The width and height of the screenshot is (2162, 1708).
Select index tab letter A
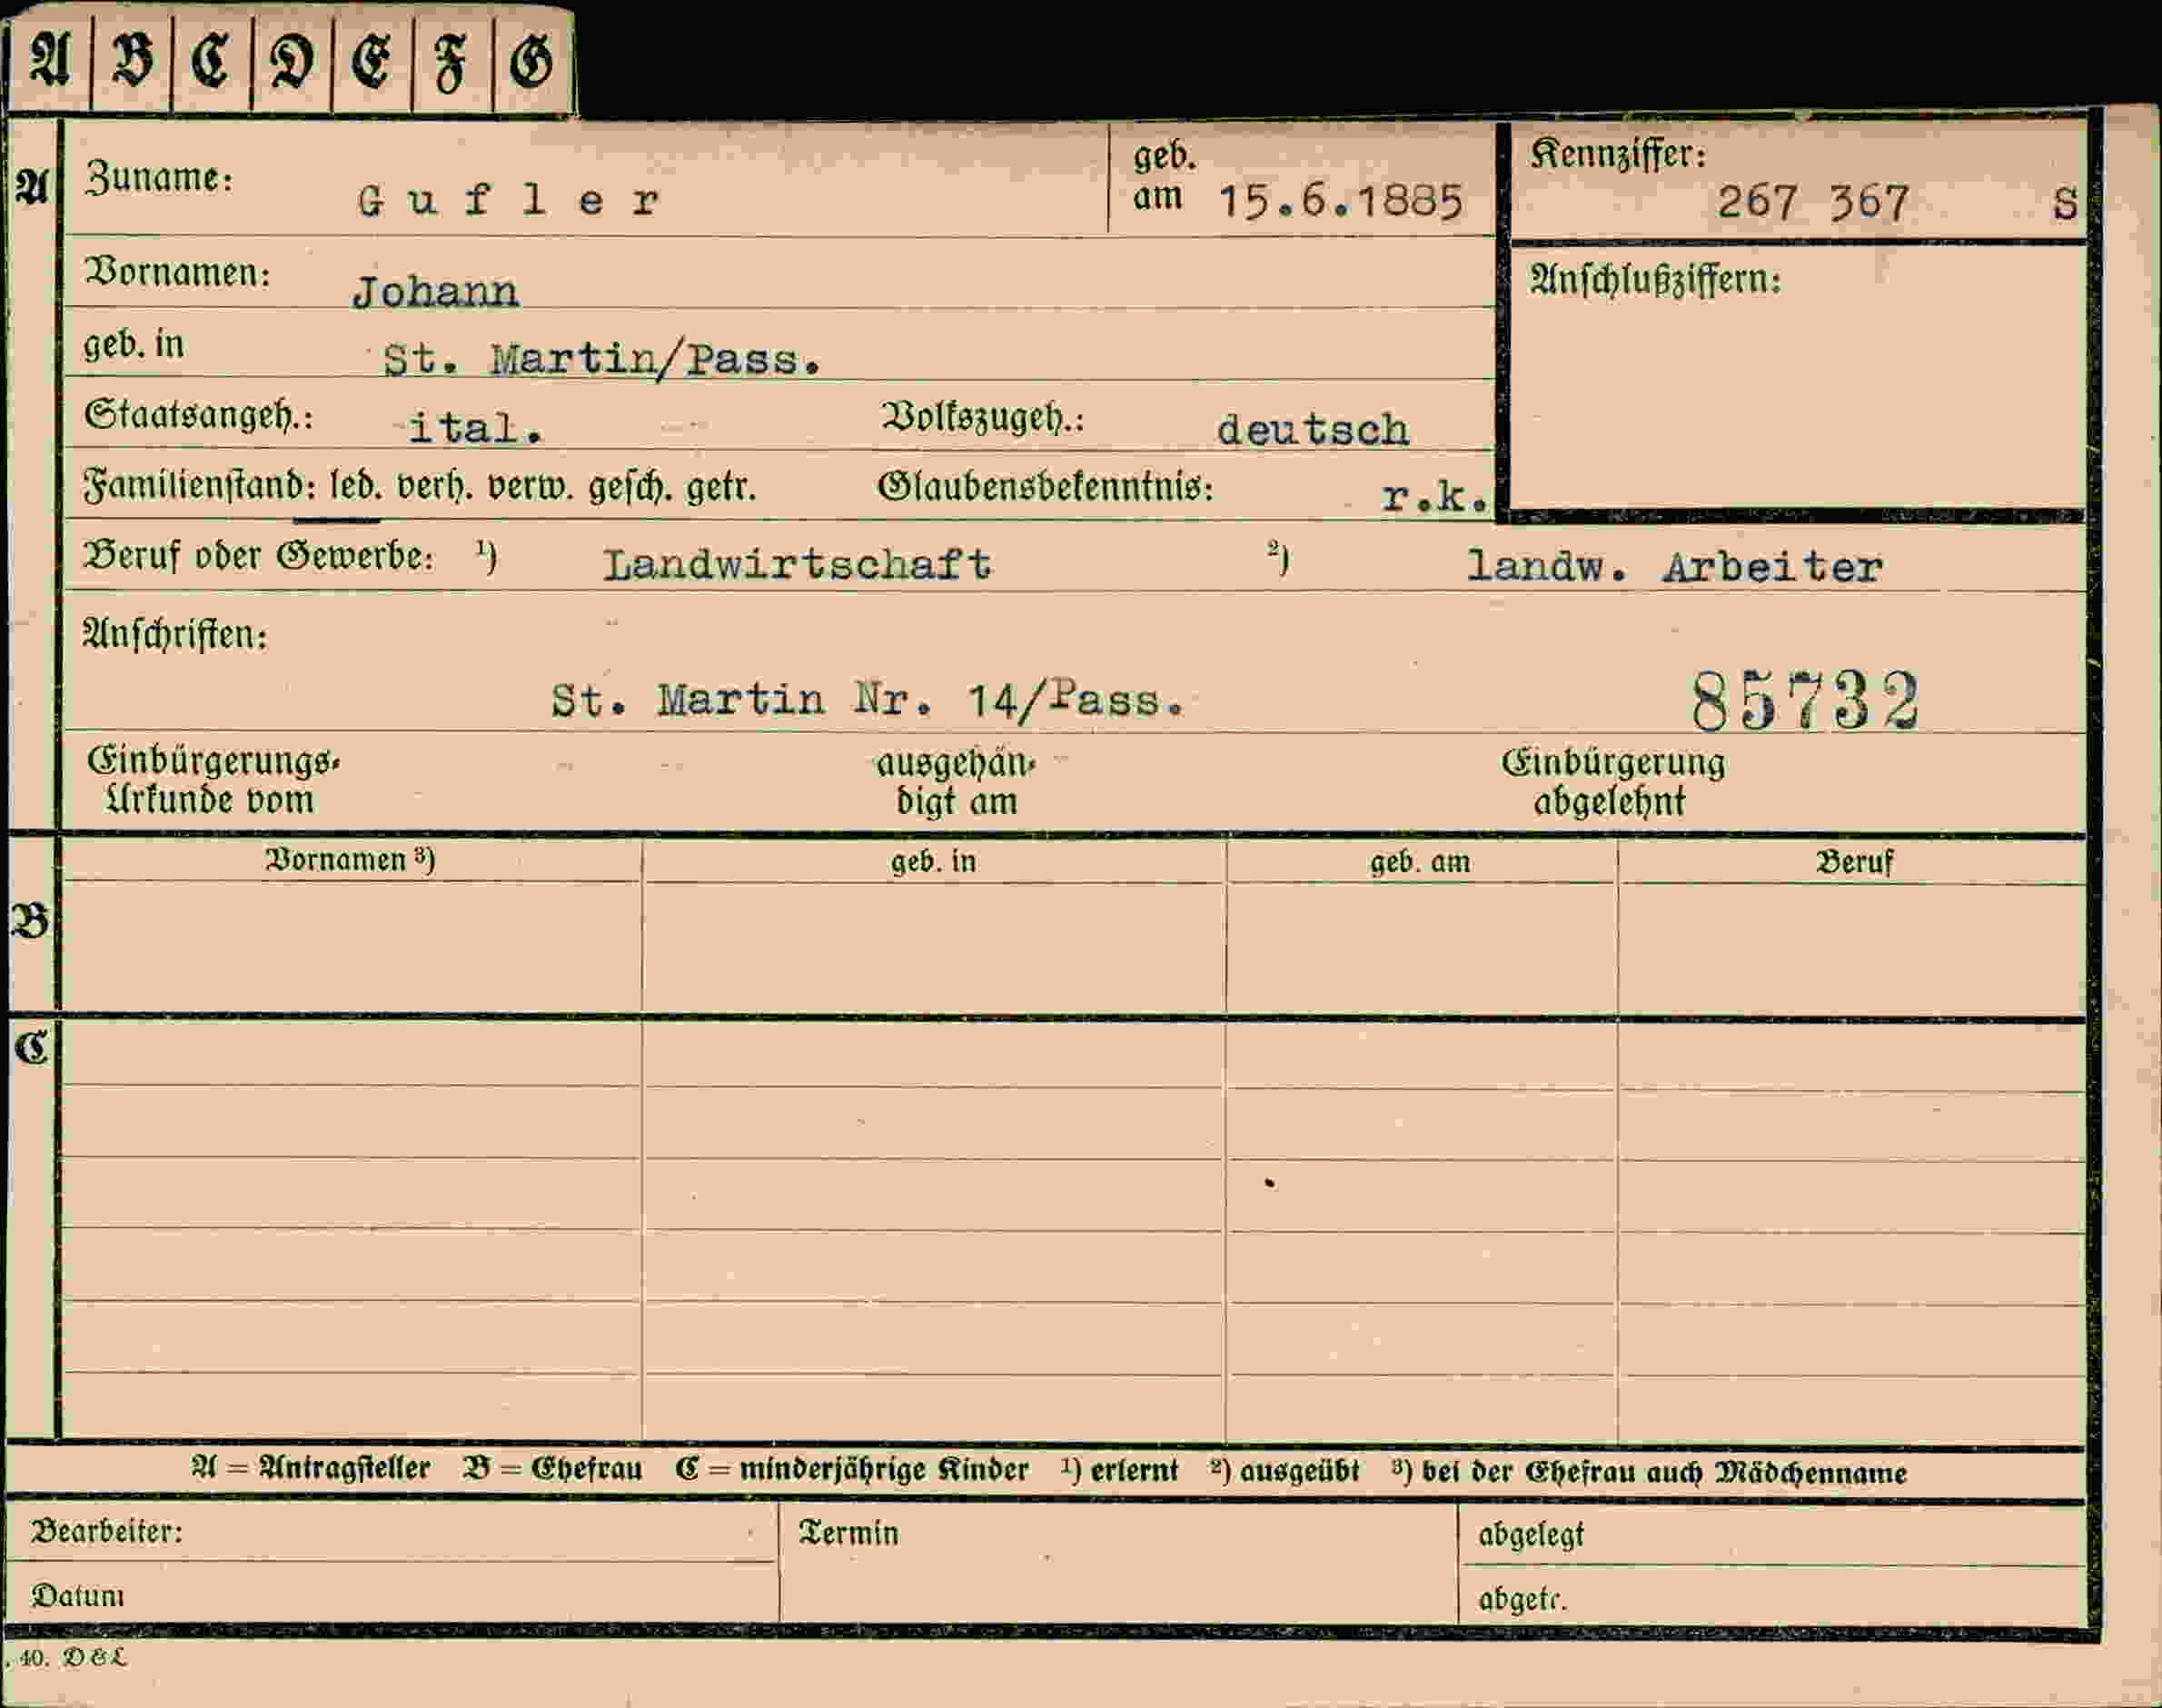coord(49,61)
